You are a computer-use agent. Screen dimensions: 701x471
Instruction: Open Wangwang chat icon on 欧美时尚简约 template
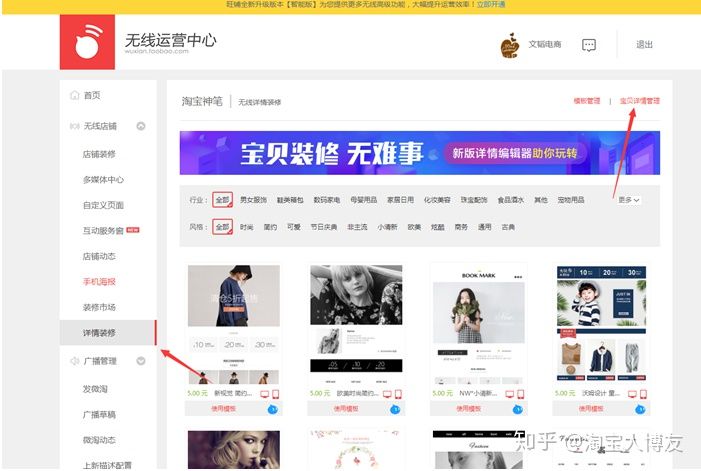point(395,409)
